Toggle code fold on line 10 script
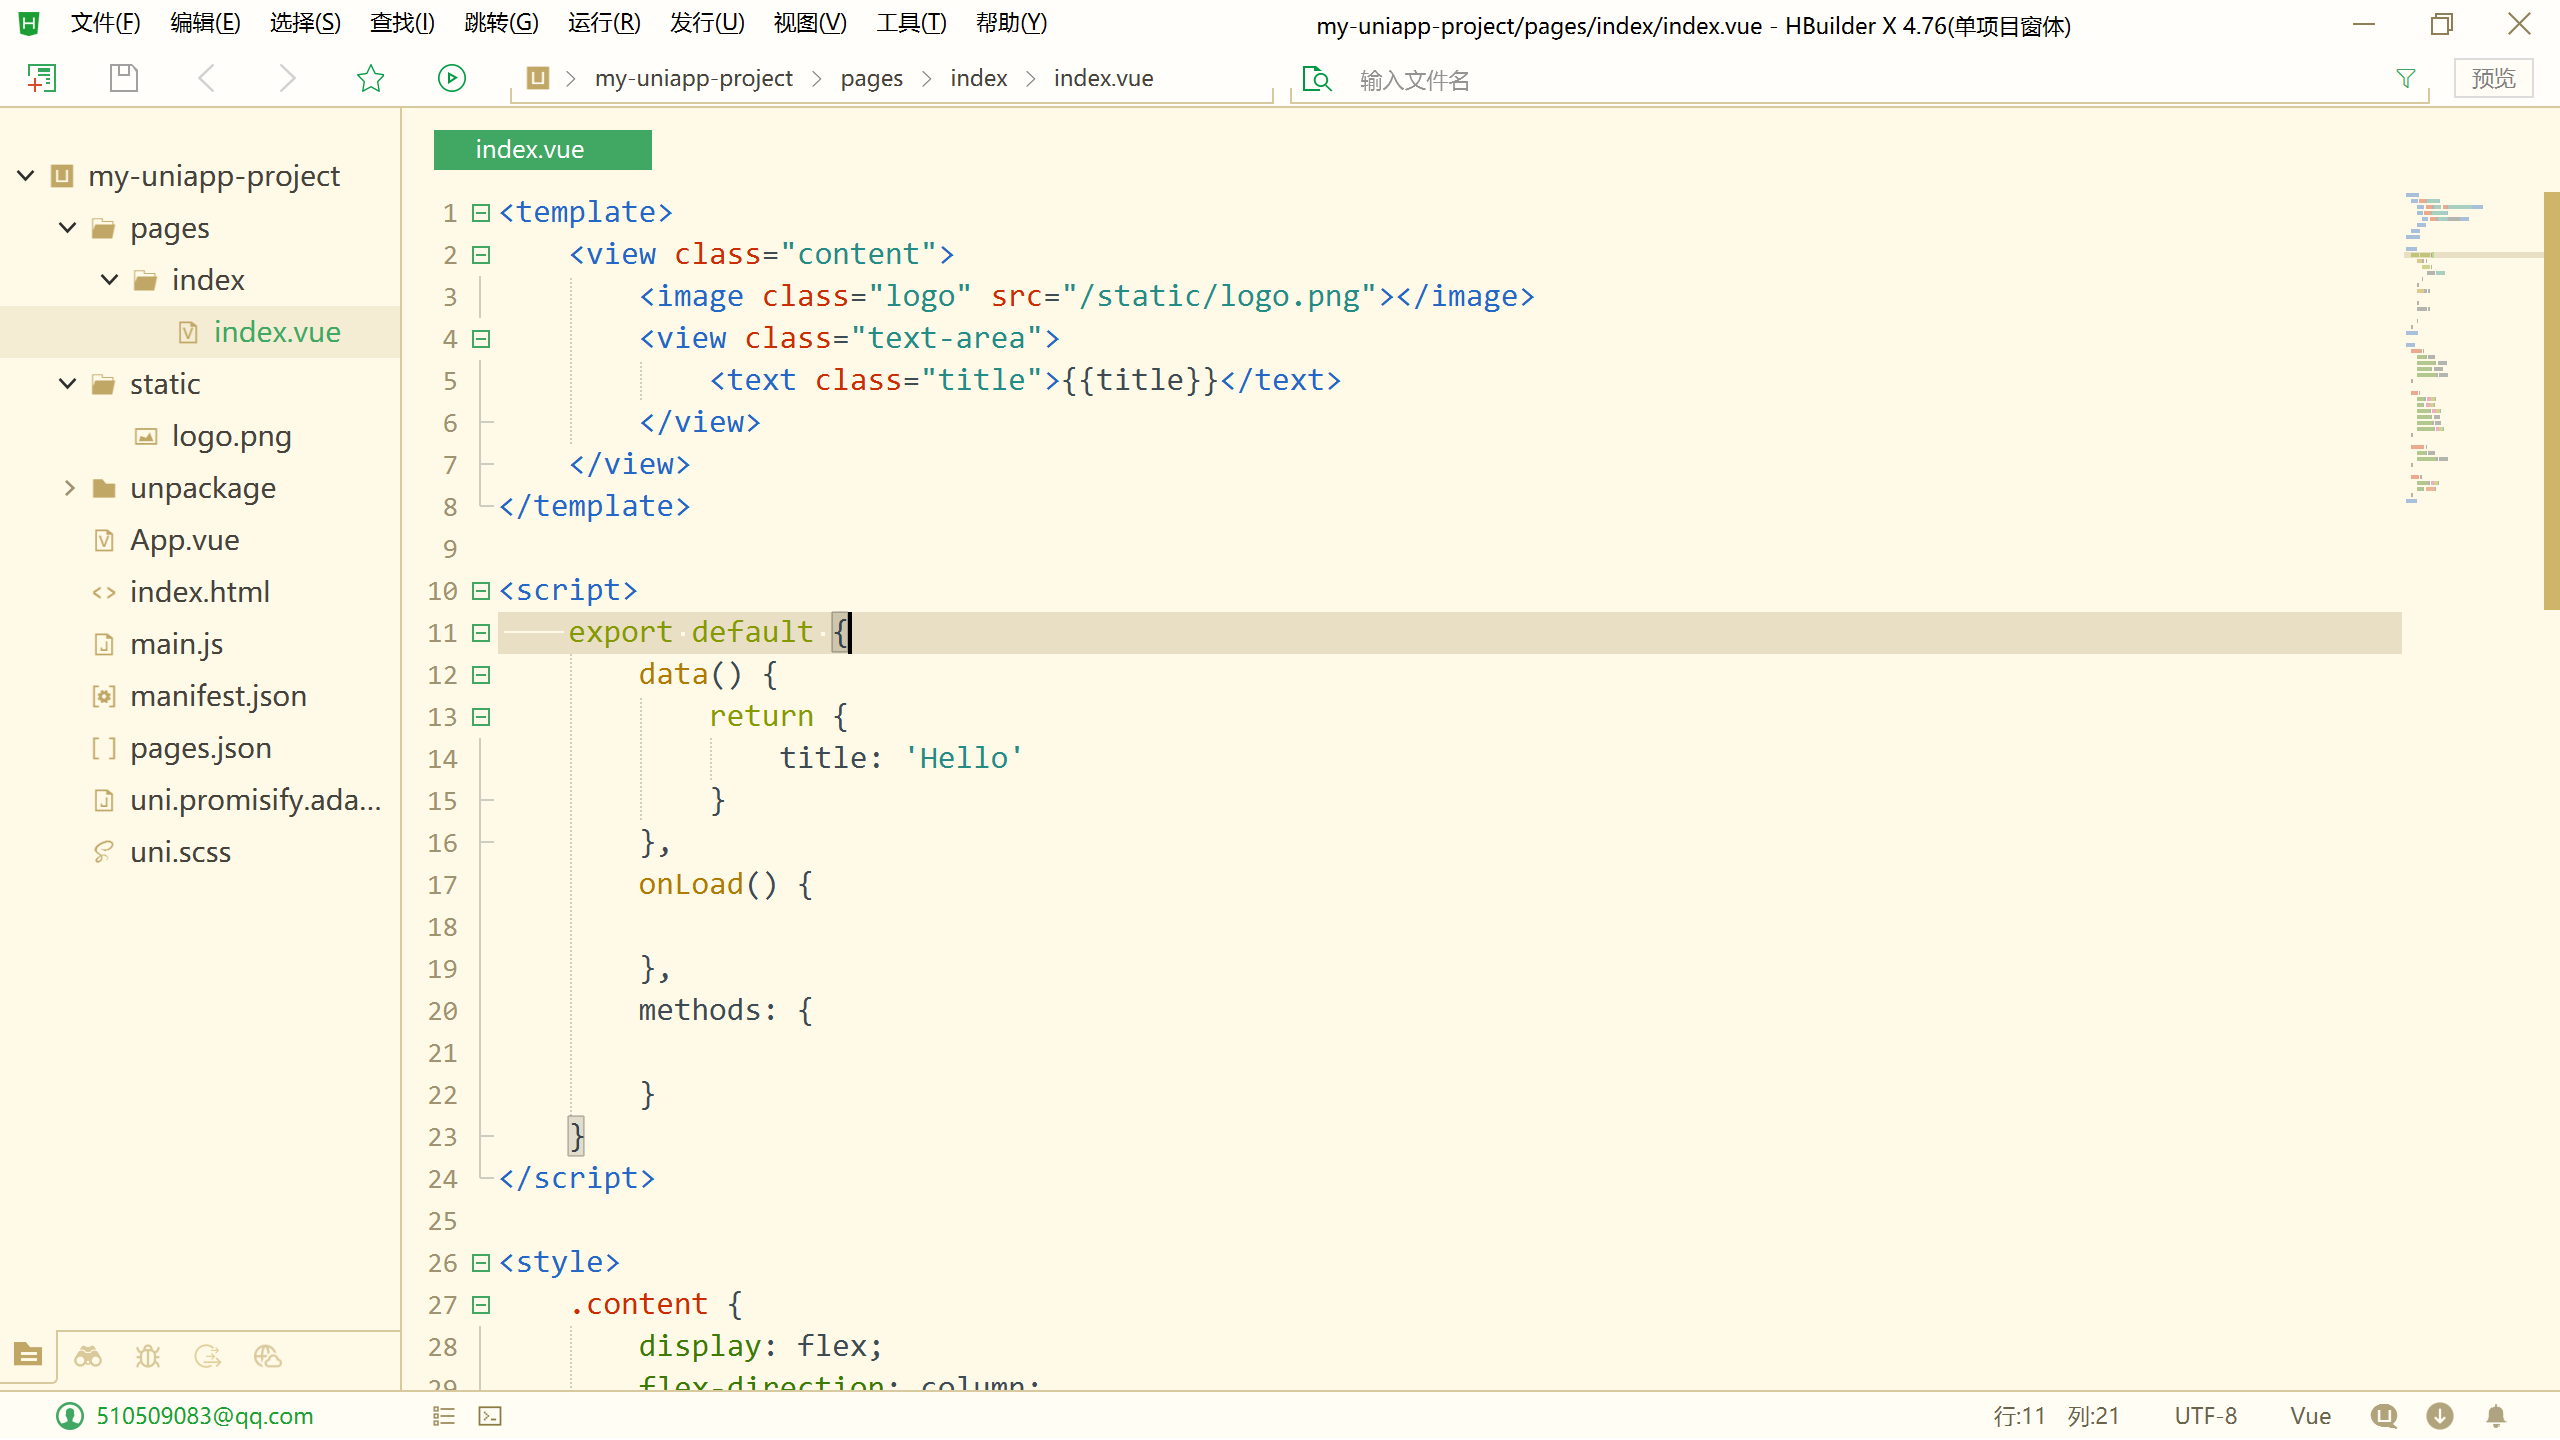Image resolution: width=2560 pixels, height=1440 pixels. (x=481, y=591)
